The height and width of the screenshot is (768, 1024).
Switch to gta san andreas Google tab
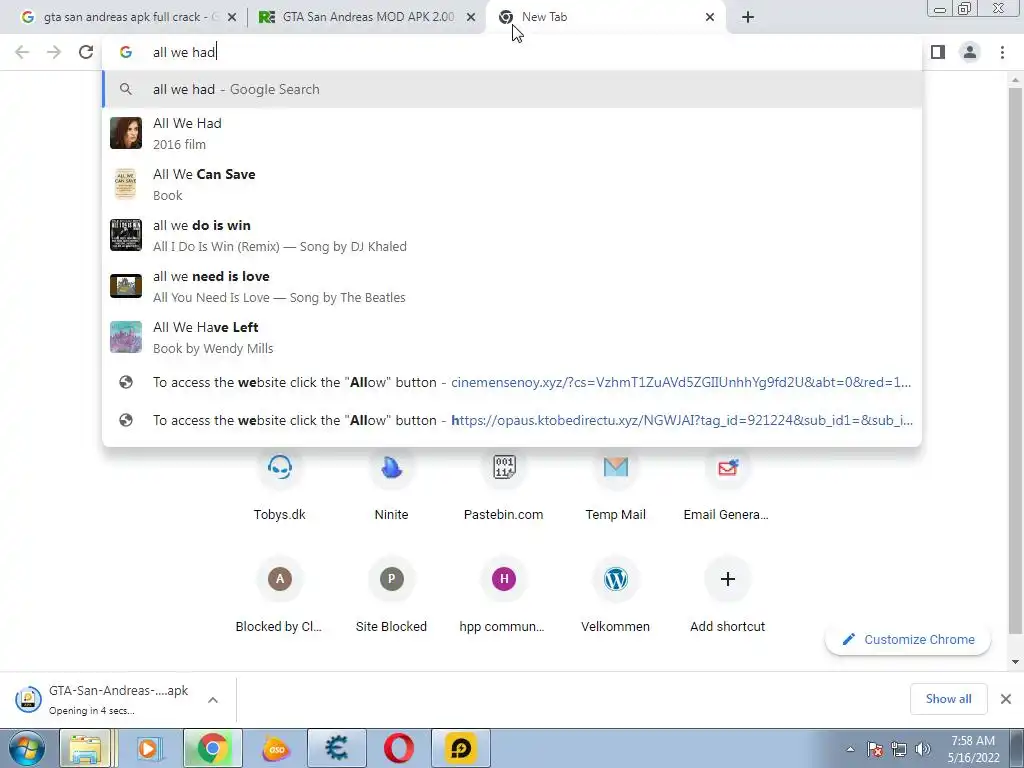129,17
